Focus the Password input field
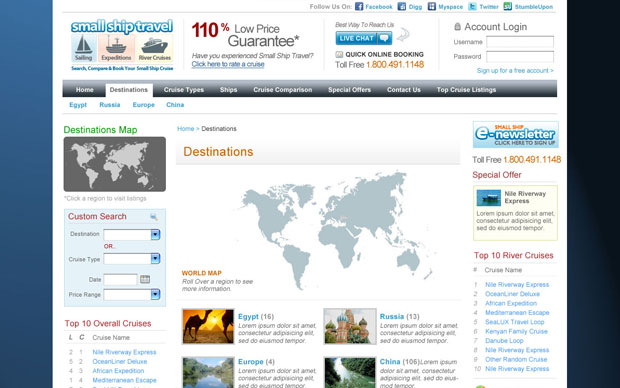 [520, 57]
